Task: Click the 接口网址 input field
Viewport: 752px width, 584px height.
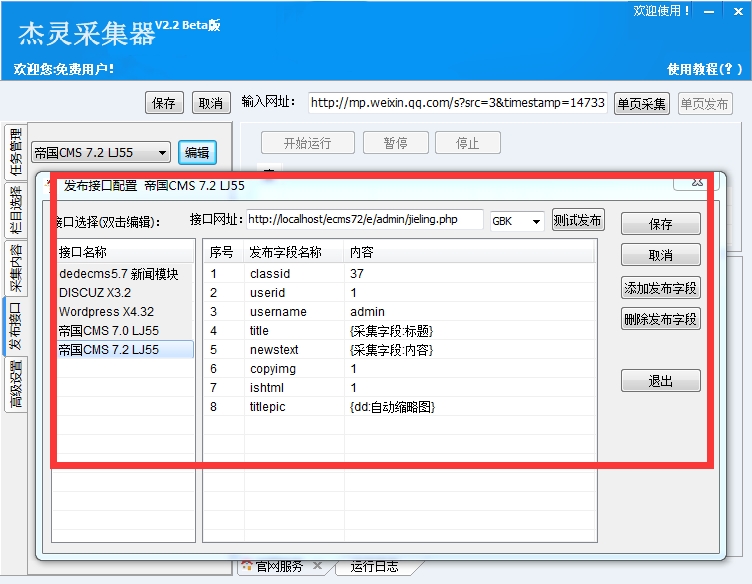Action: click(x=364, y=220)
